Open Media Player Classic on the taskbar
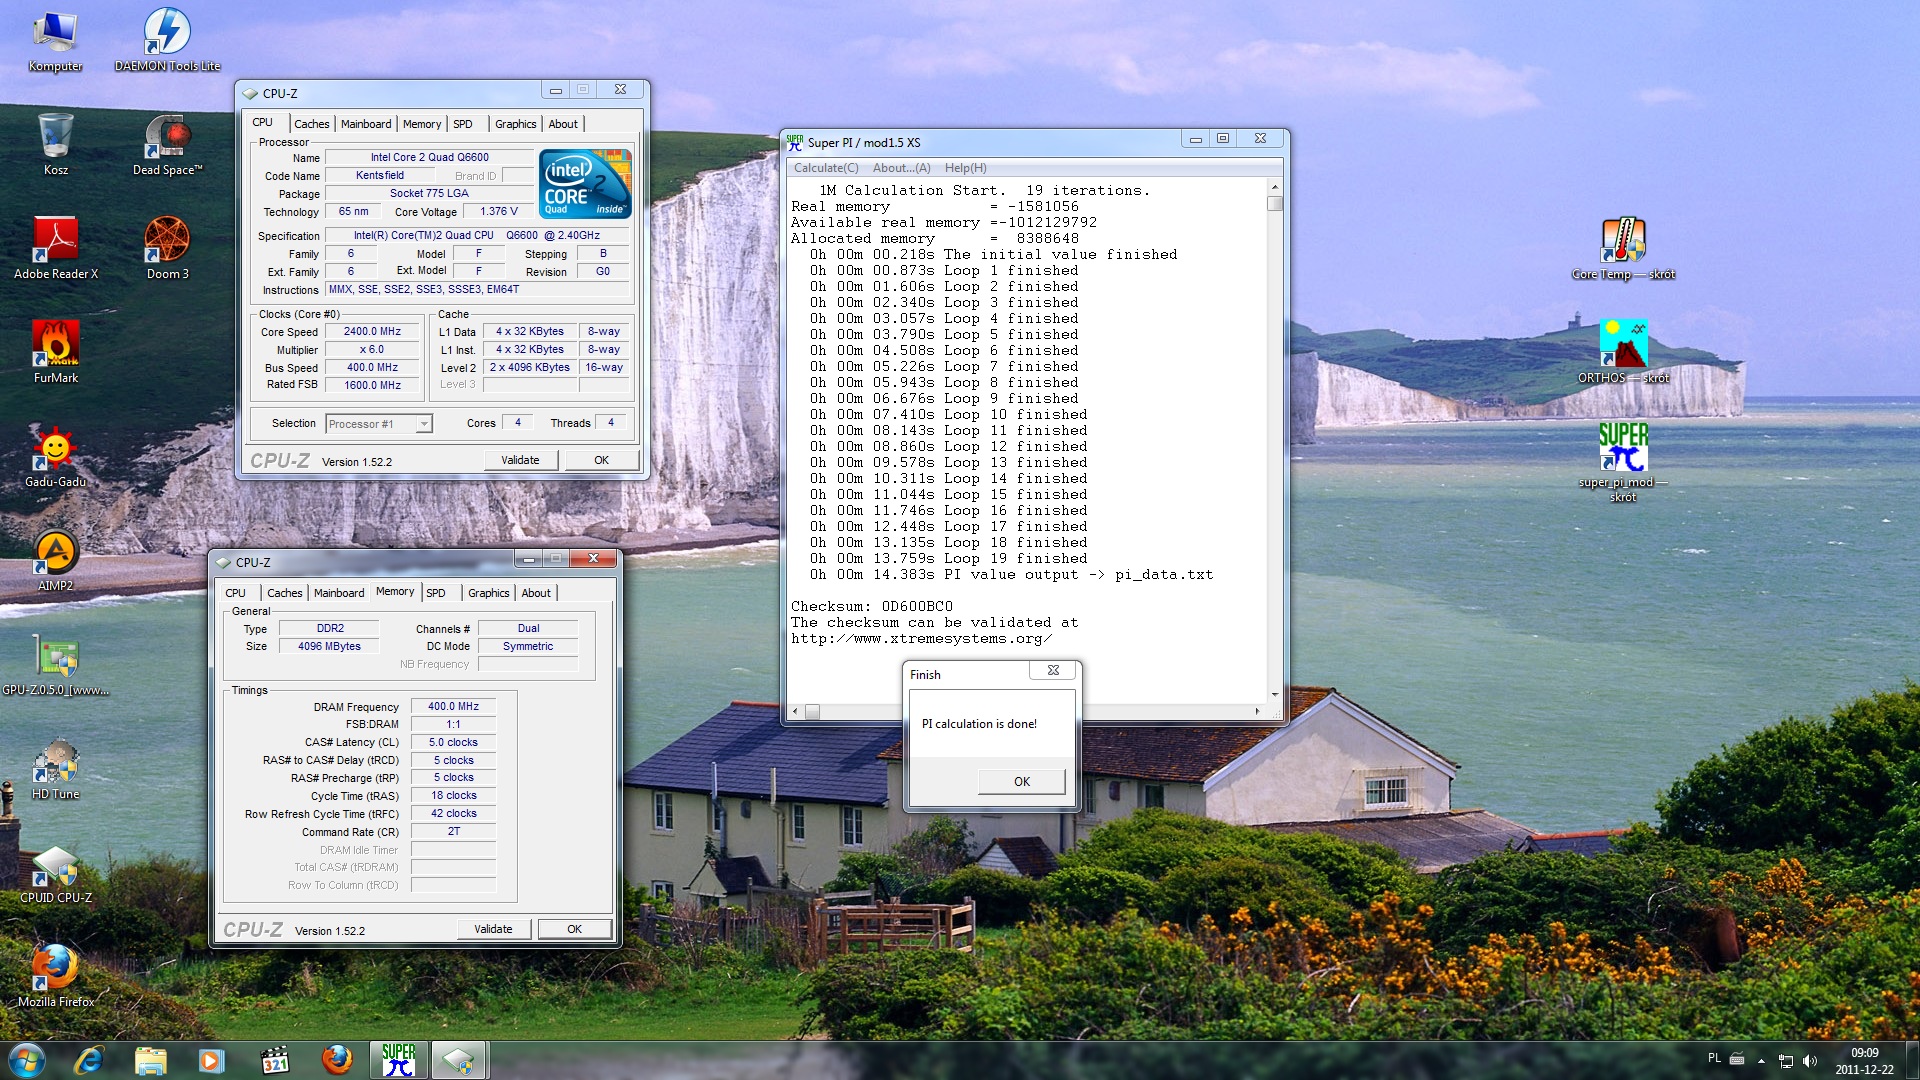 (273, 1060)
